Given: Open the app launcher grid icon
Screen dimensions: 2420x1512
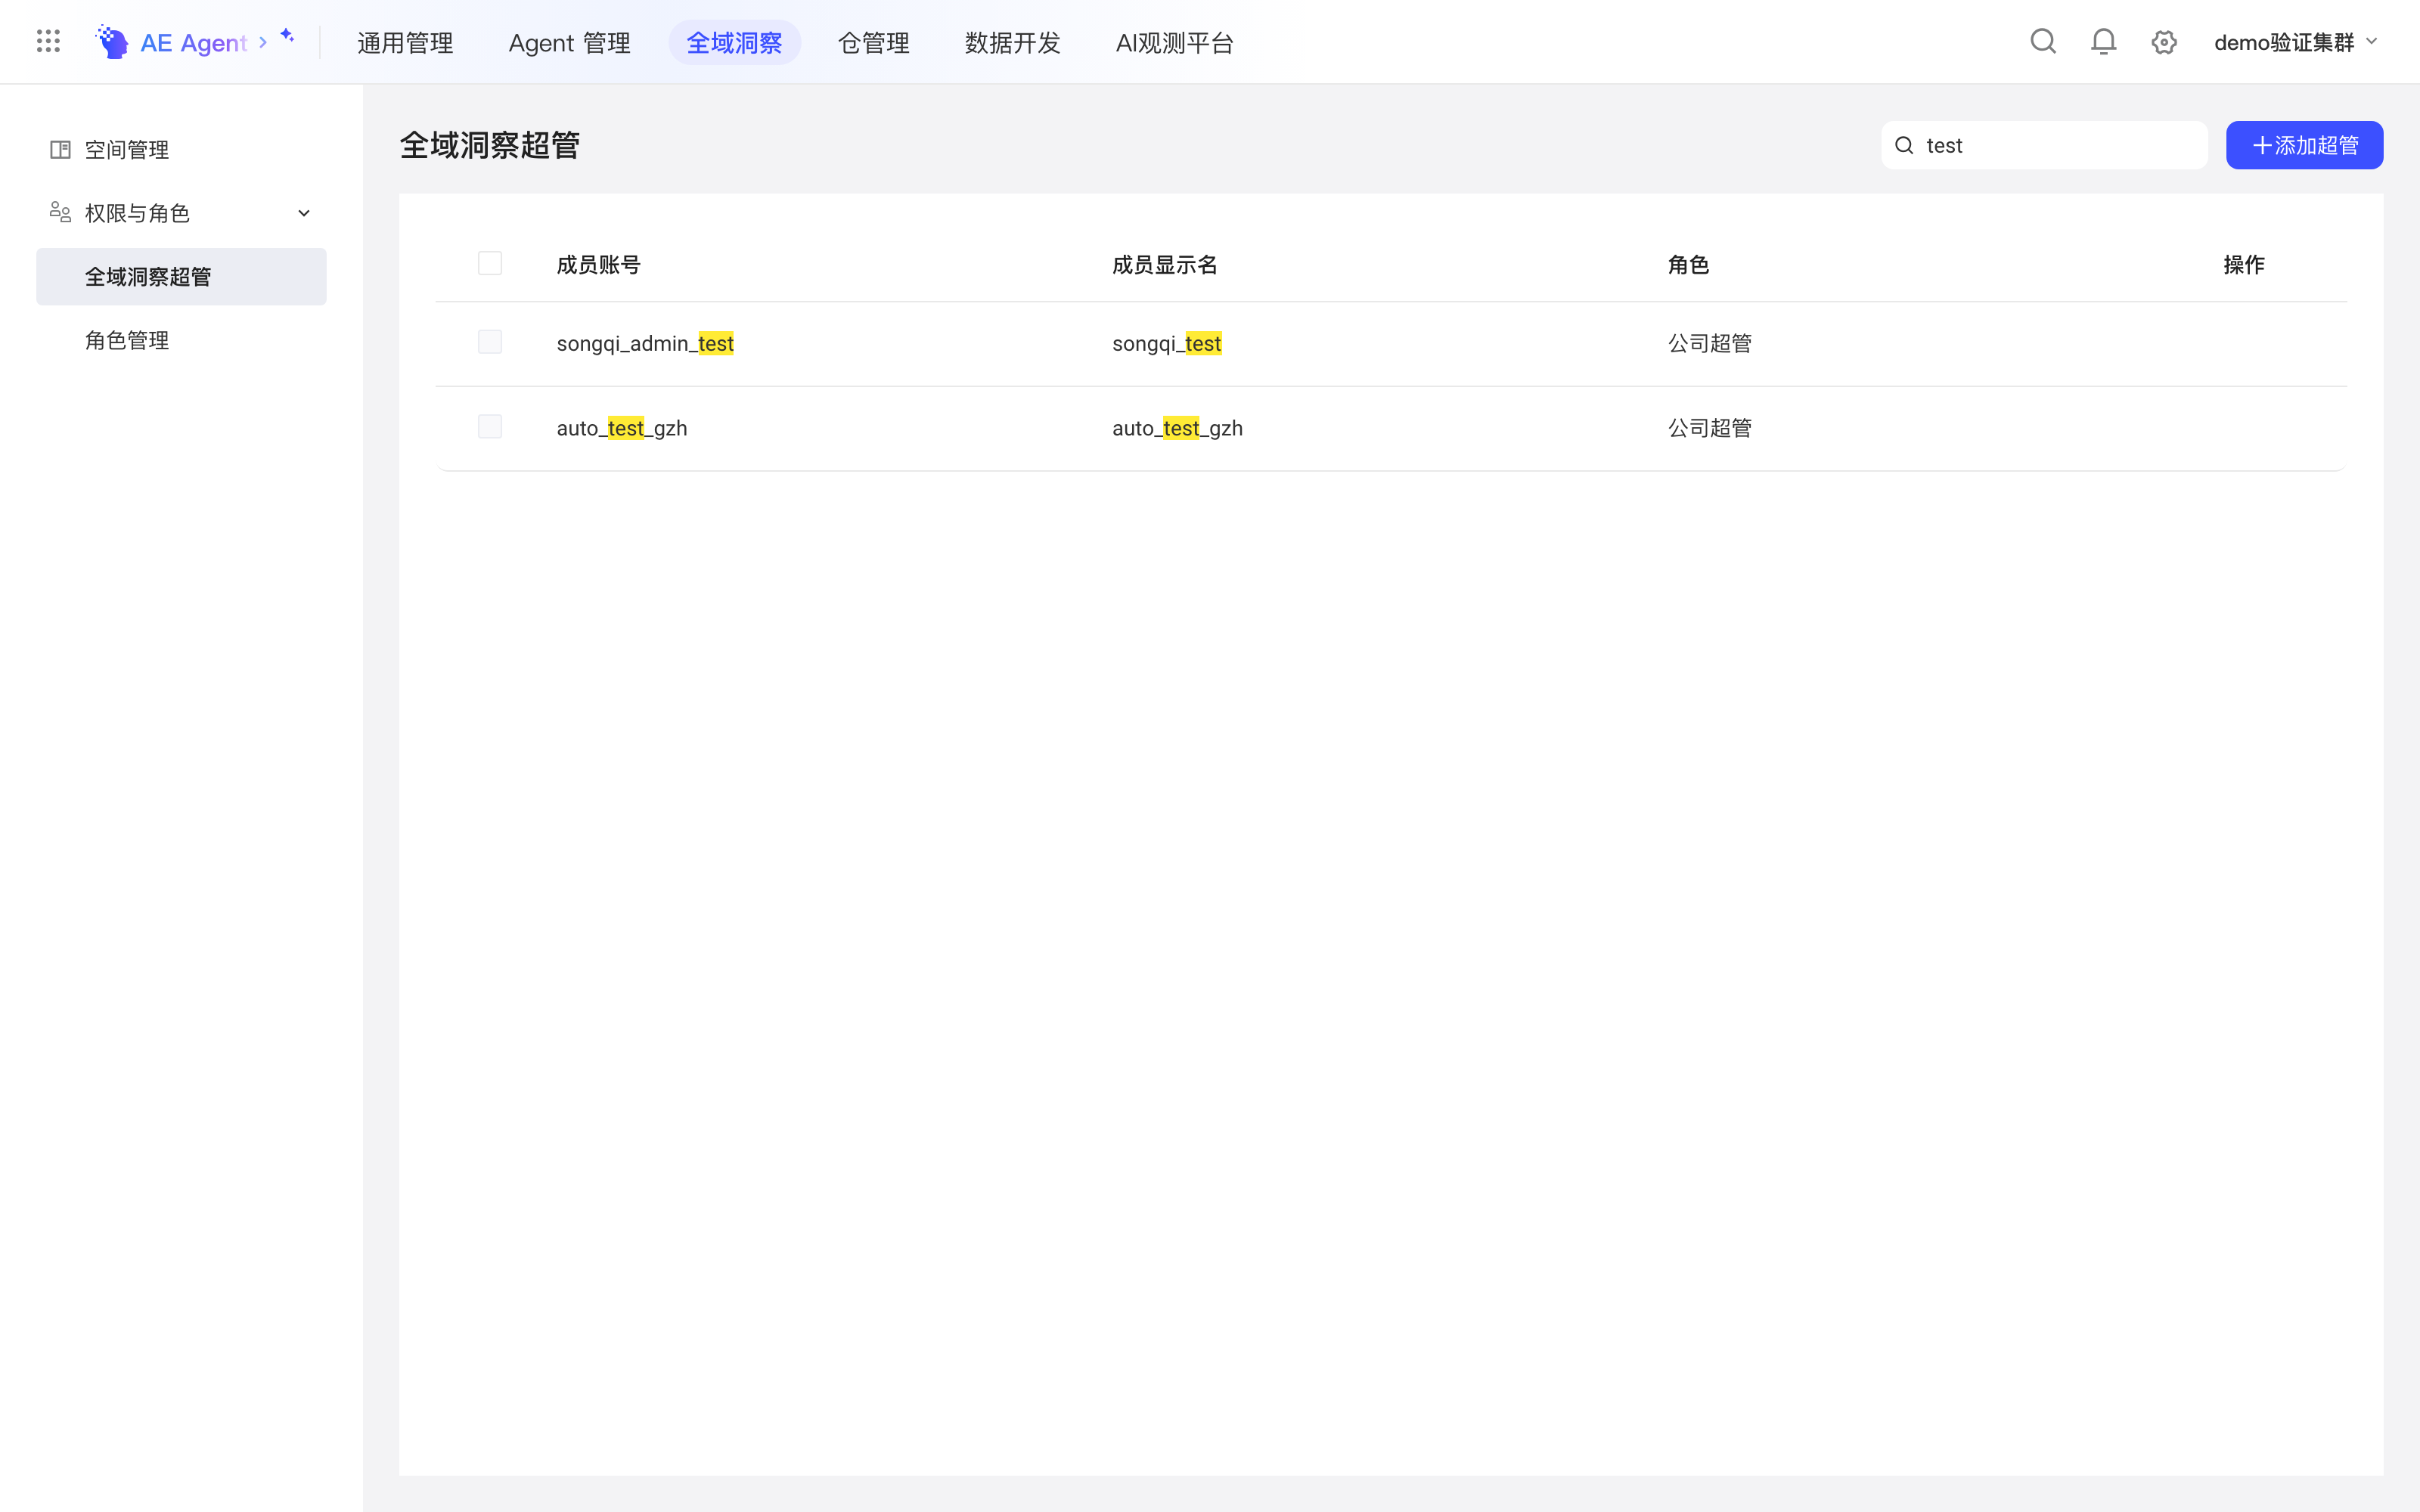Looking at the screenshot, I should 48,41.
